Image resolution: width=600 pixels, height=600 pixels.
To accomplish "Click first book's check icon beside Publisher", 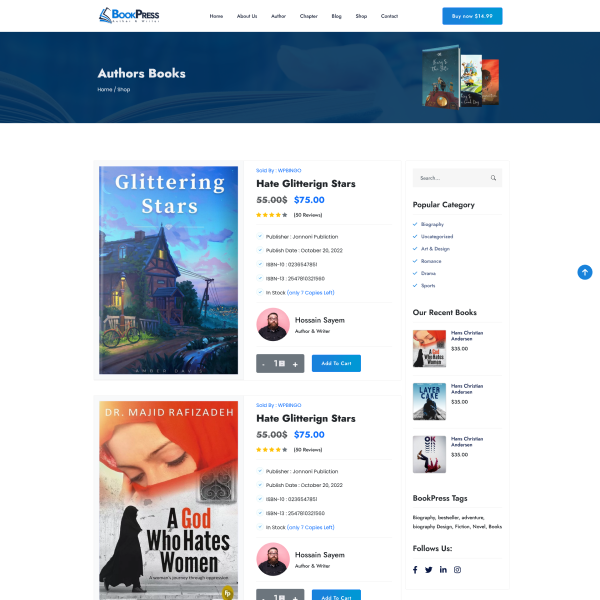I will [260, 236].
